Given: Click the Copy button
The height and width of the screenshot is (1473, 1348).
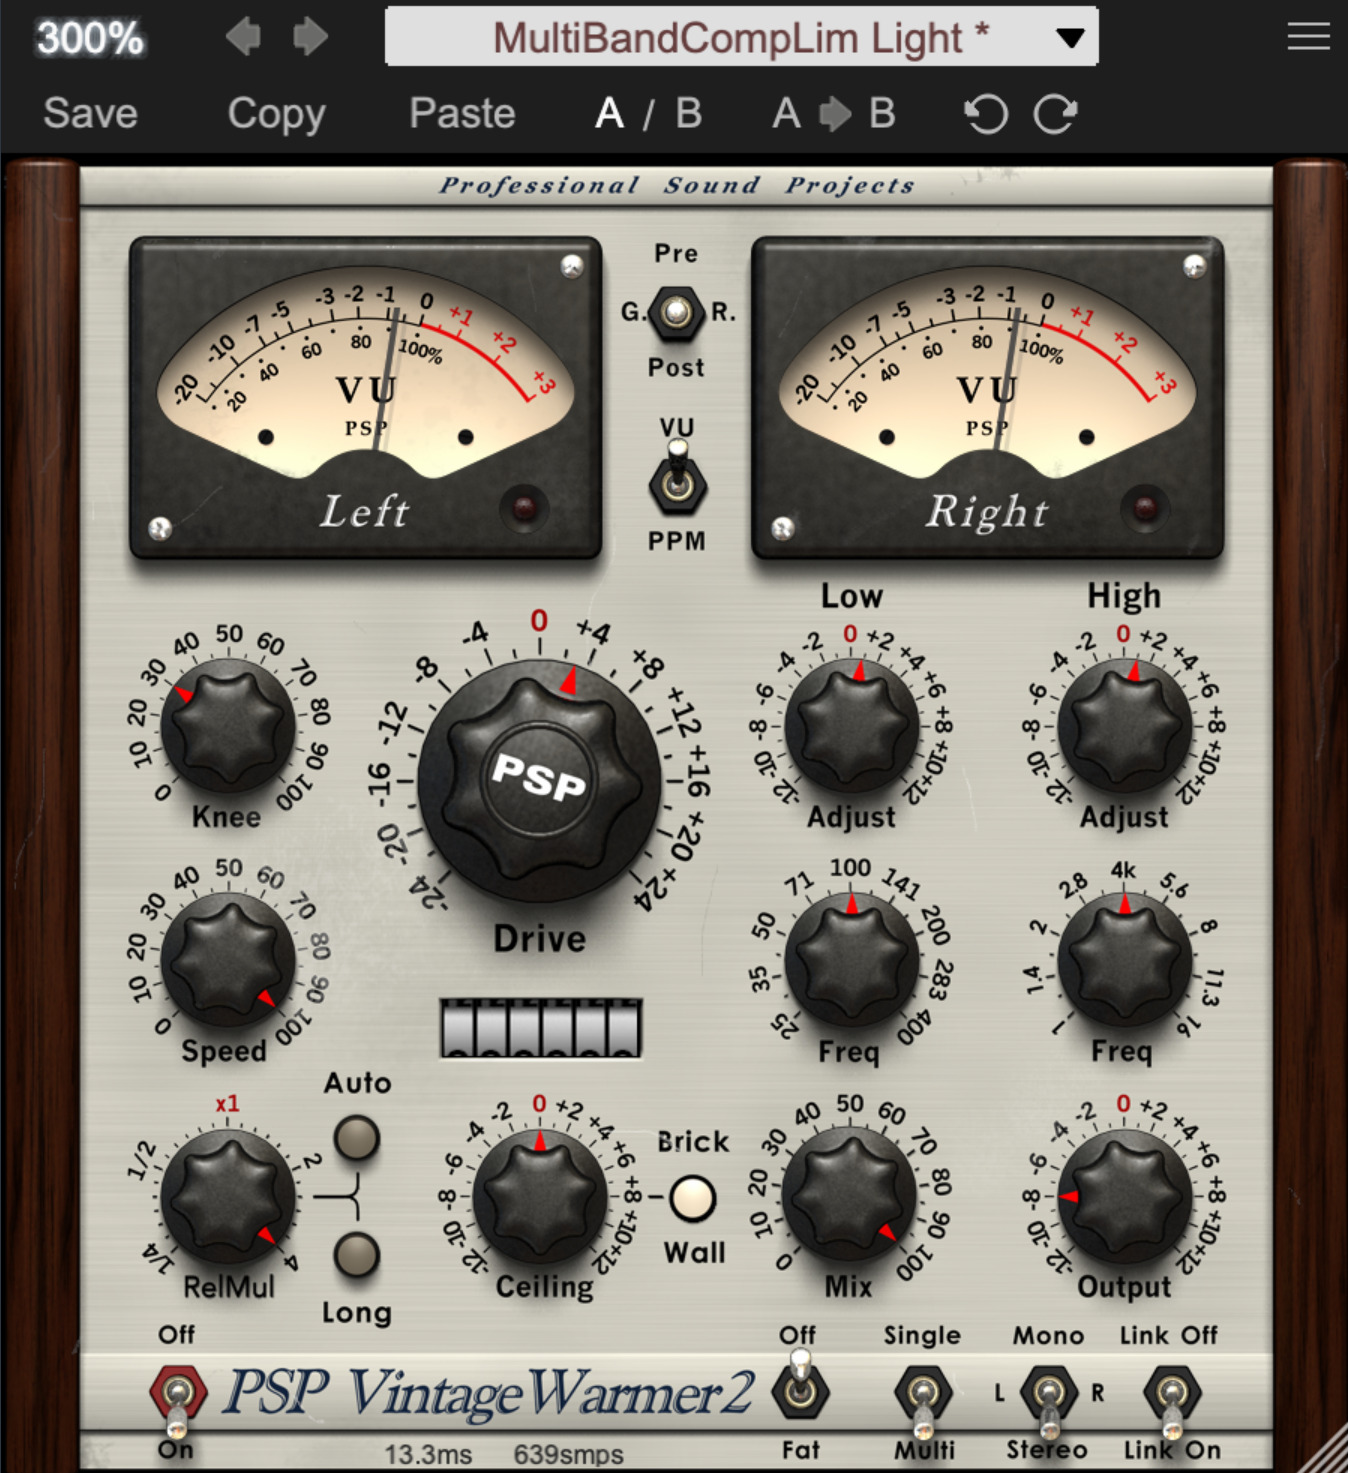Looking at the screenshot, I should pyautogui.click(x=276, y=114).
